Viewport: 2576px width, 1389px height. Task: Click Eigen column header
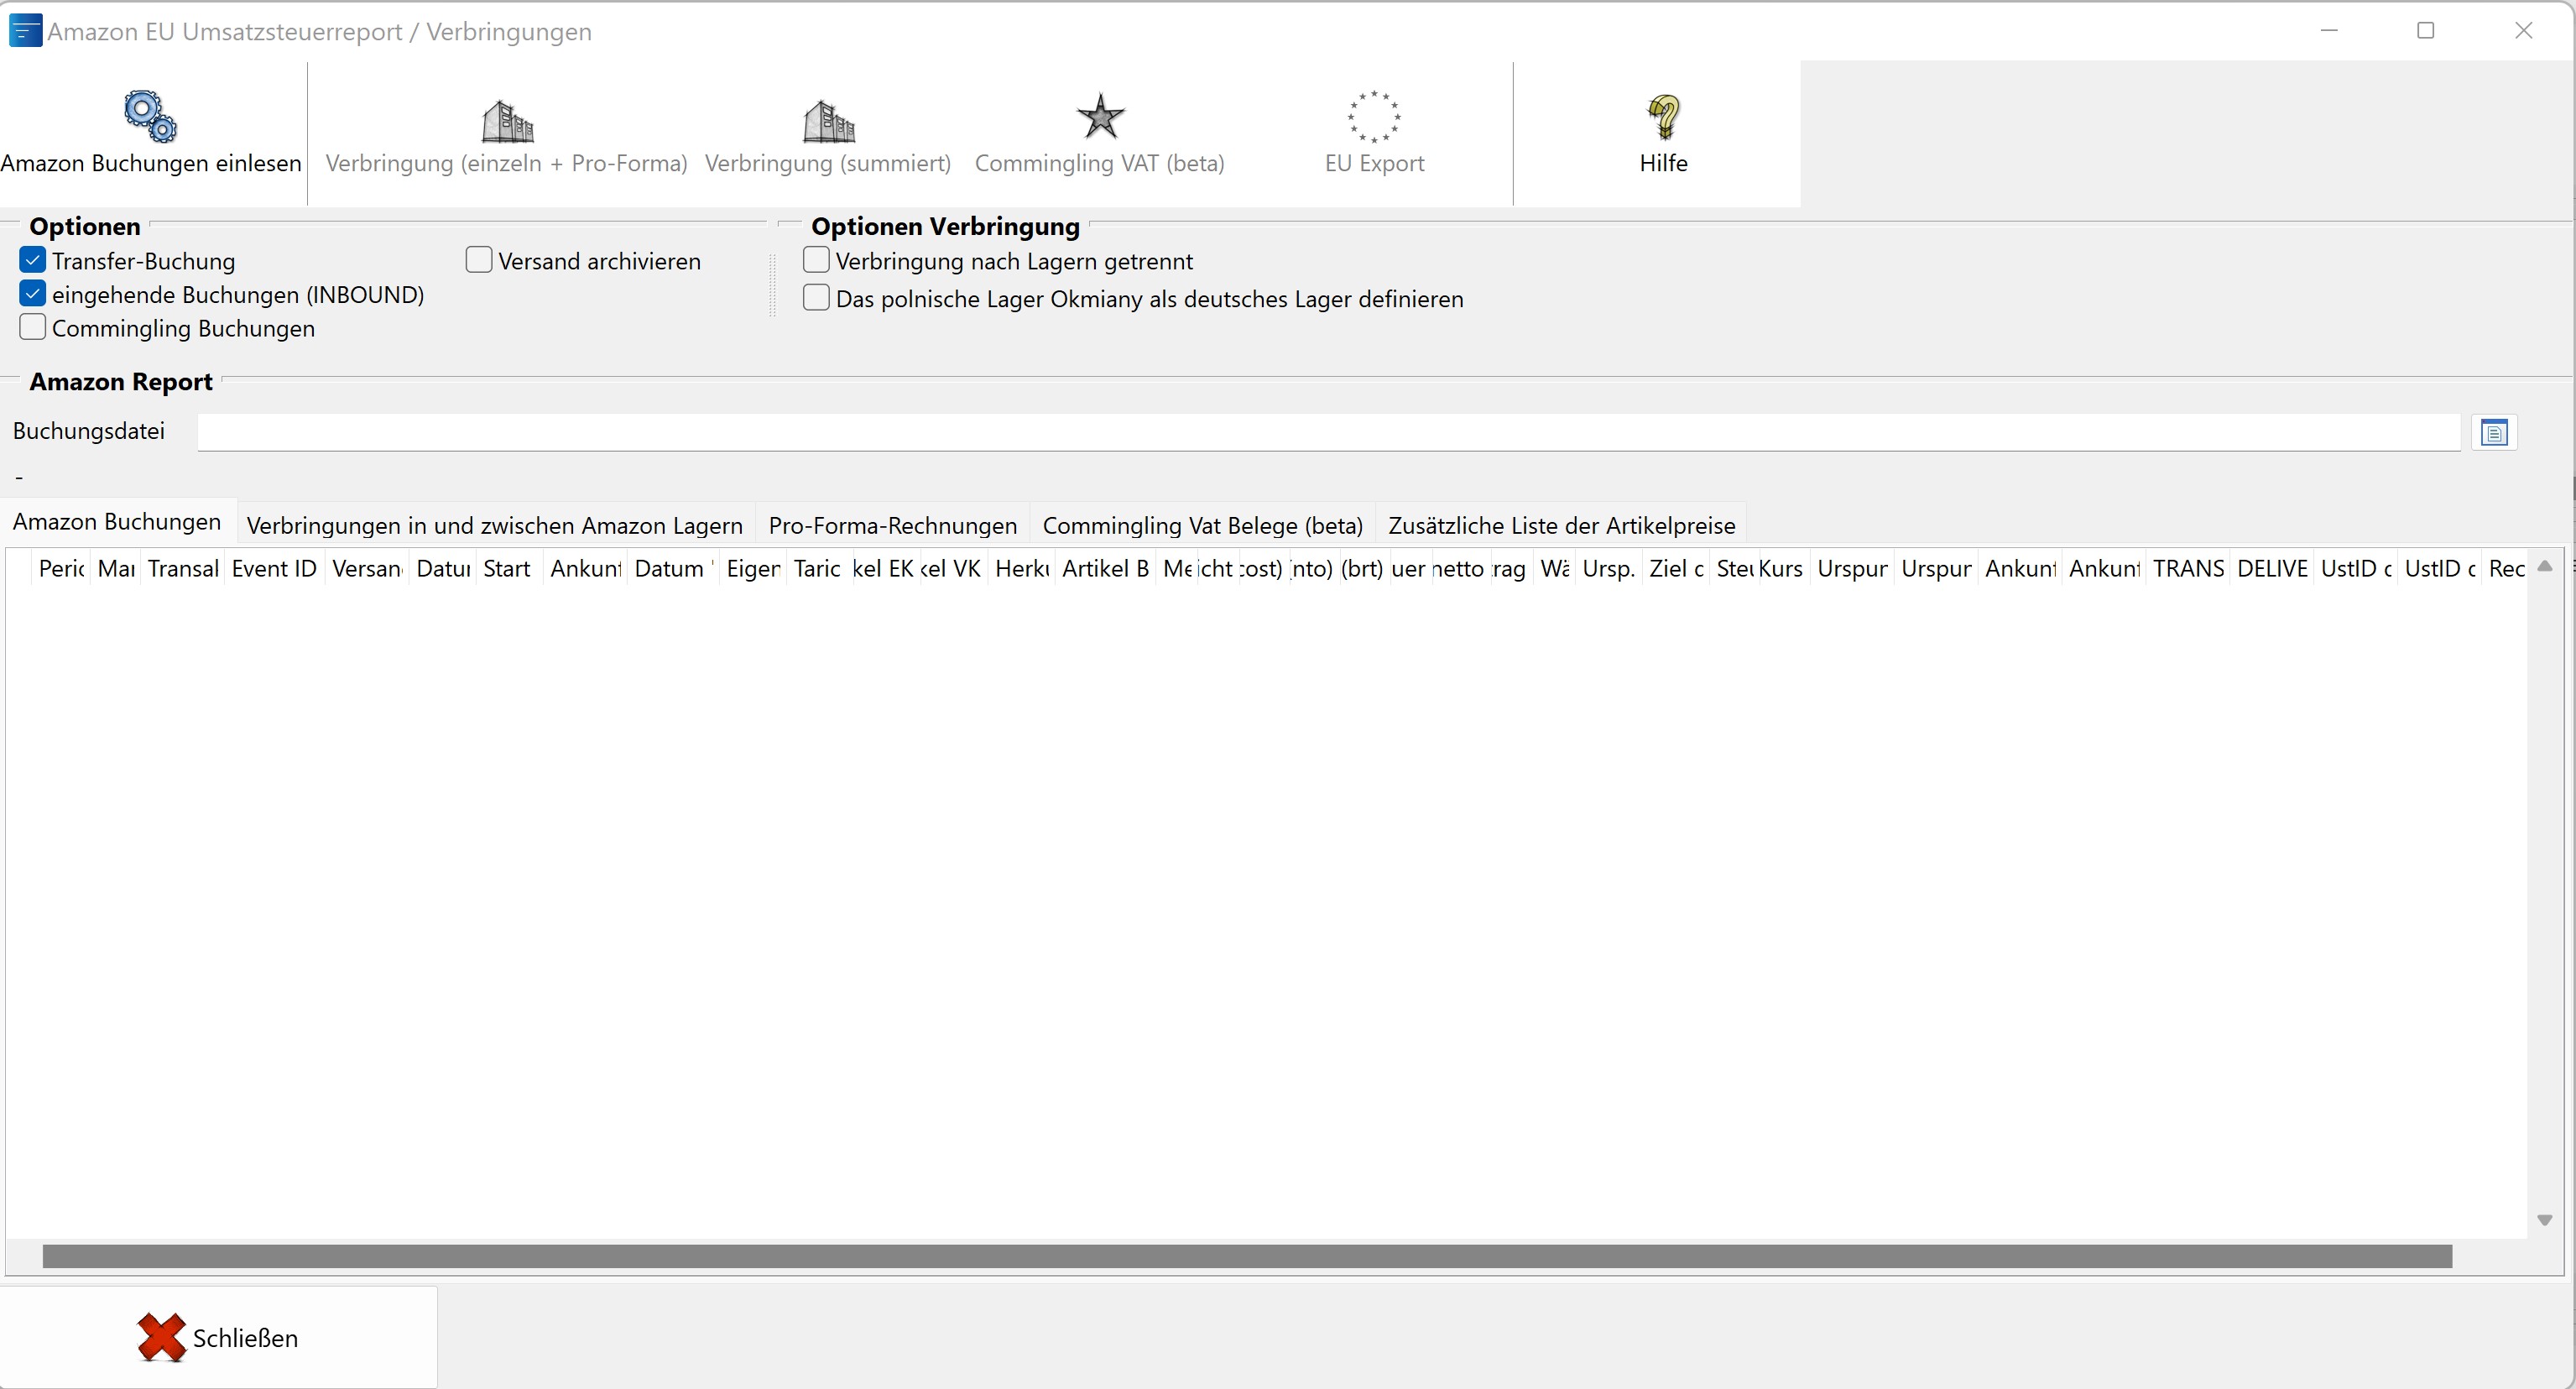(x=753, y=569)
